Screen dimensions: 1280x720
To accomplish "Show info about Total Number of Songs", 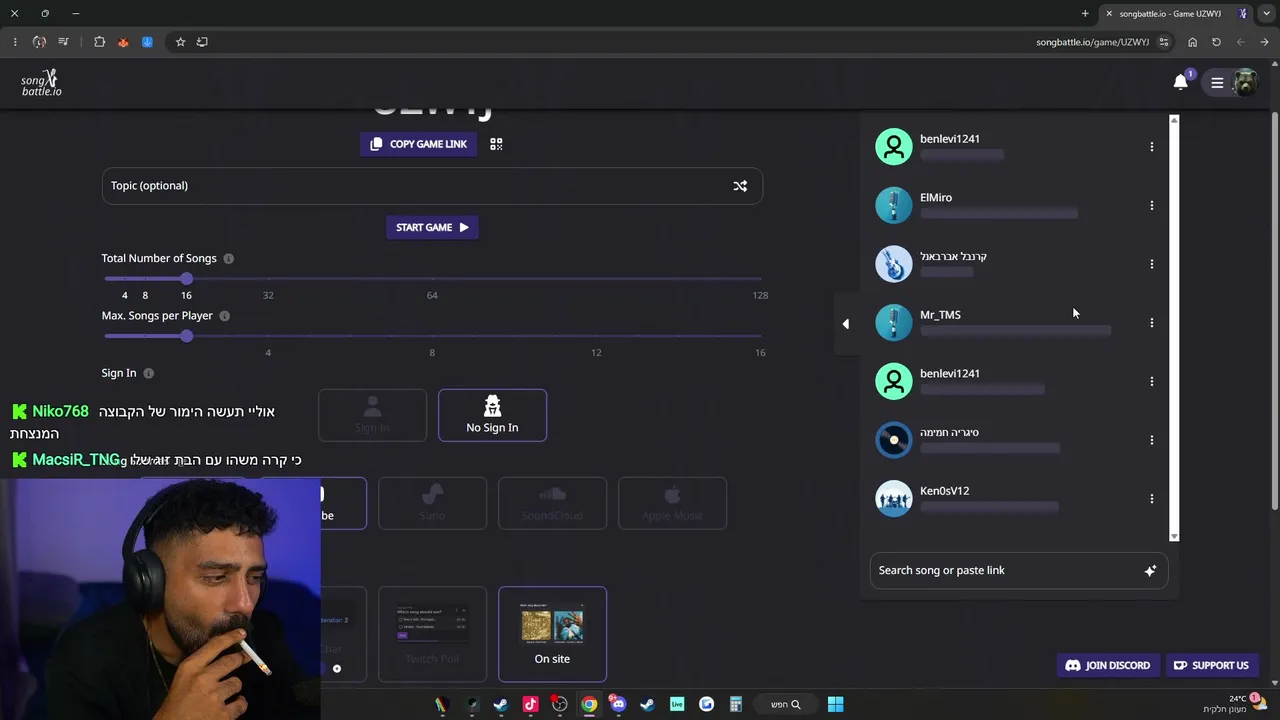I will [228, 259].
